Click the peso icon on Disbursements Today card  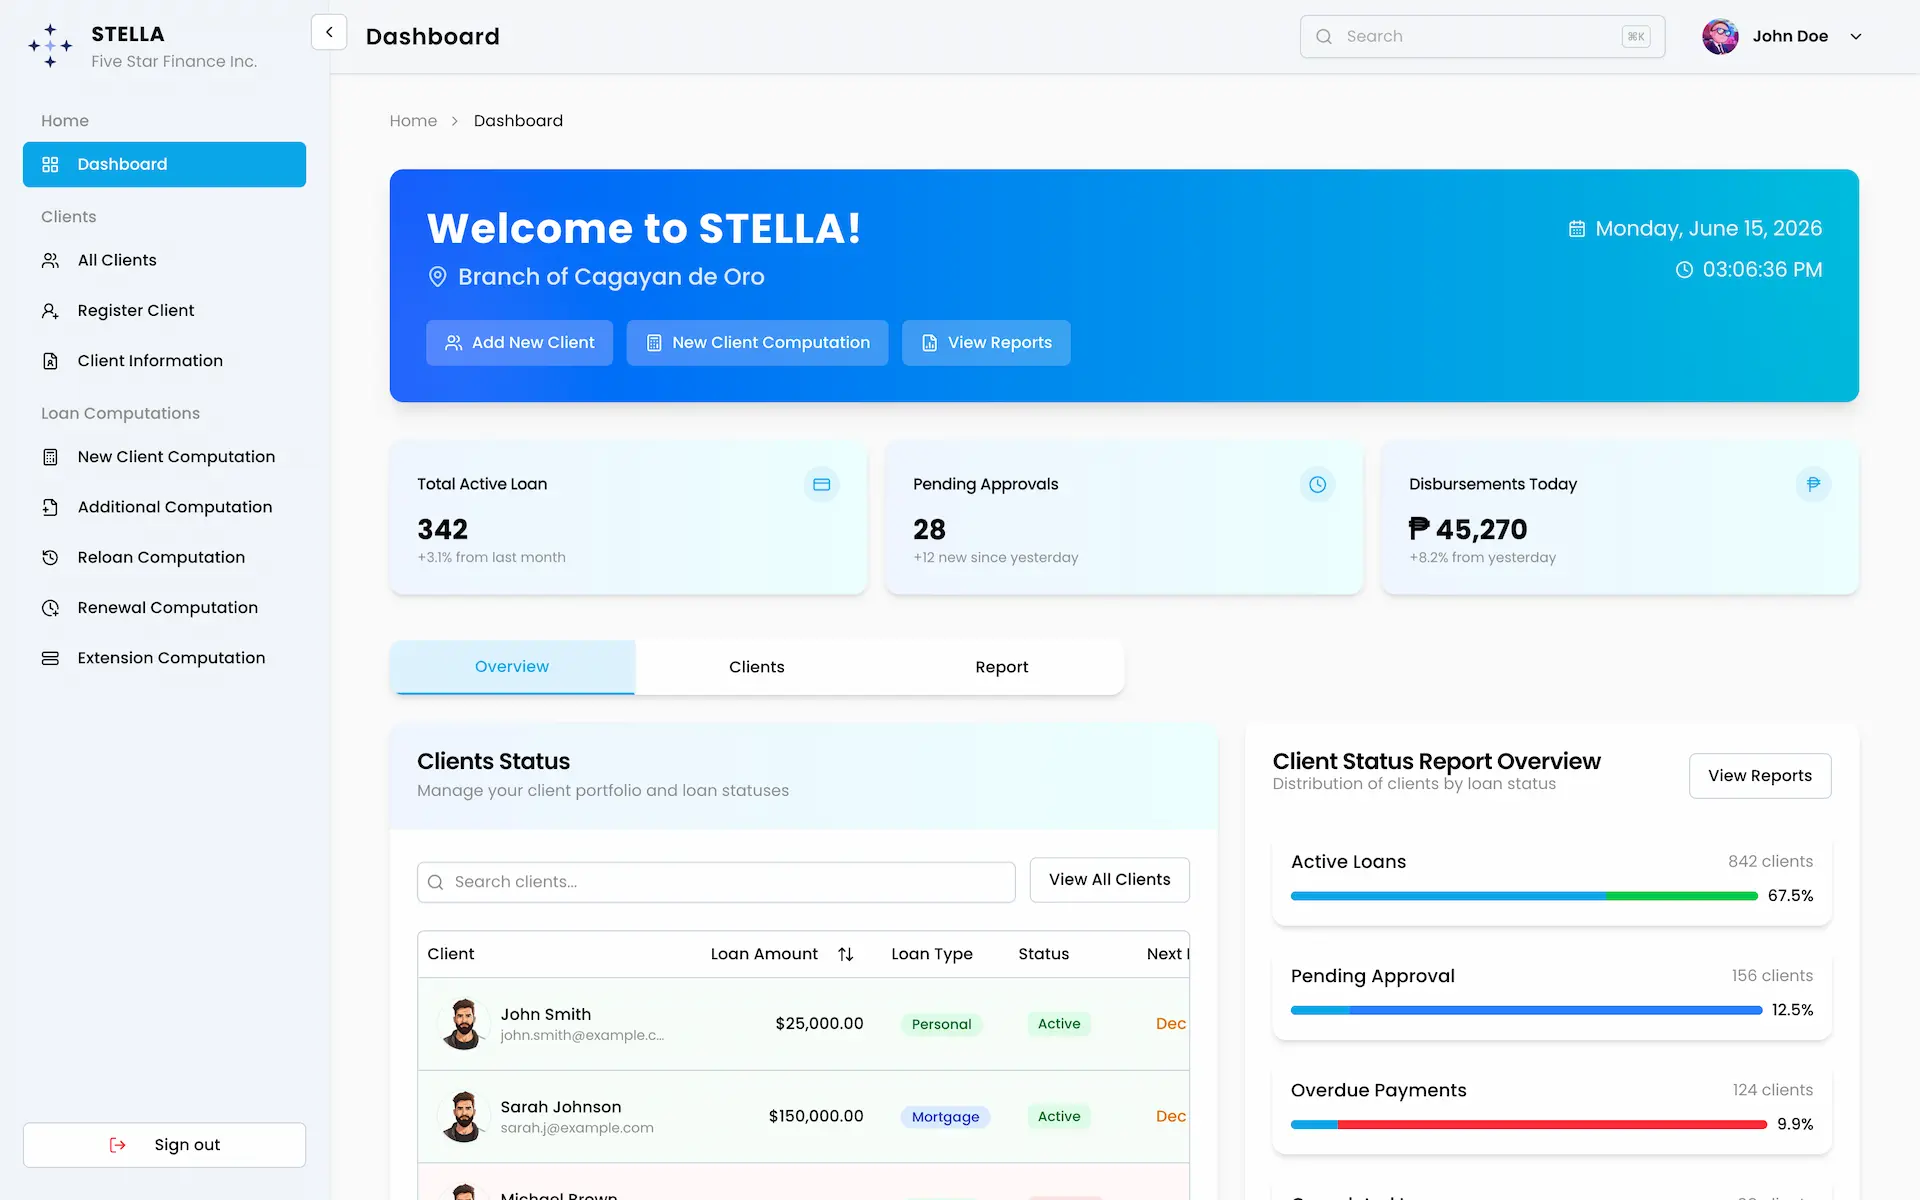click(x=1814, y=485)
